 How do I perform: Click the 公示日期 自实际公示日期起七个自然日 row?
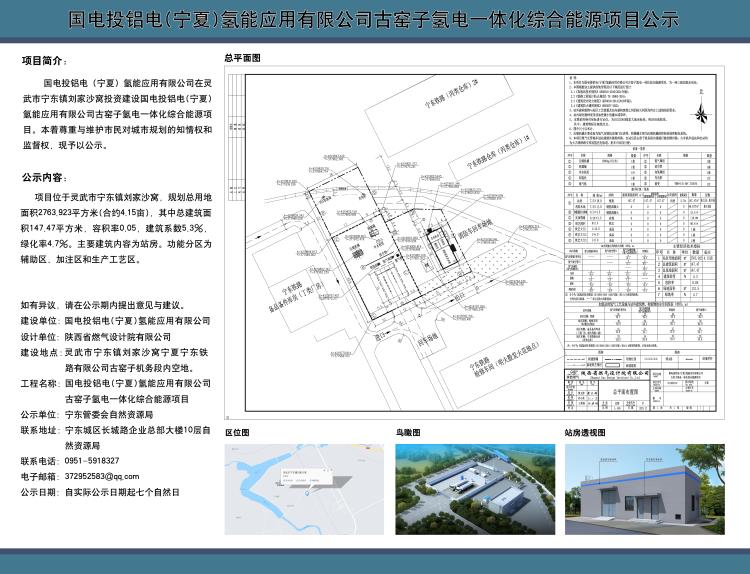pos(100,492)
